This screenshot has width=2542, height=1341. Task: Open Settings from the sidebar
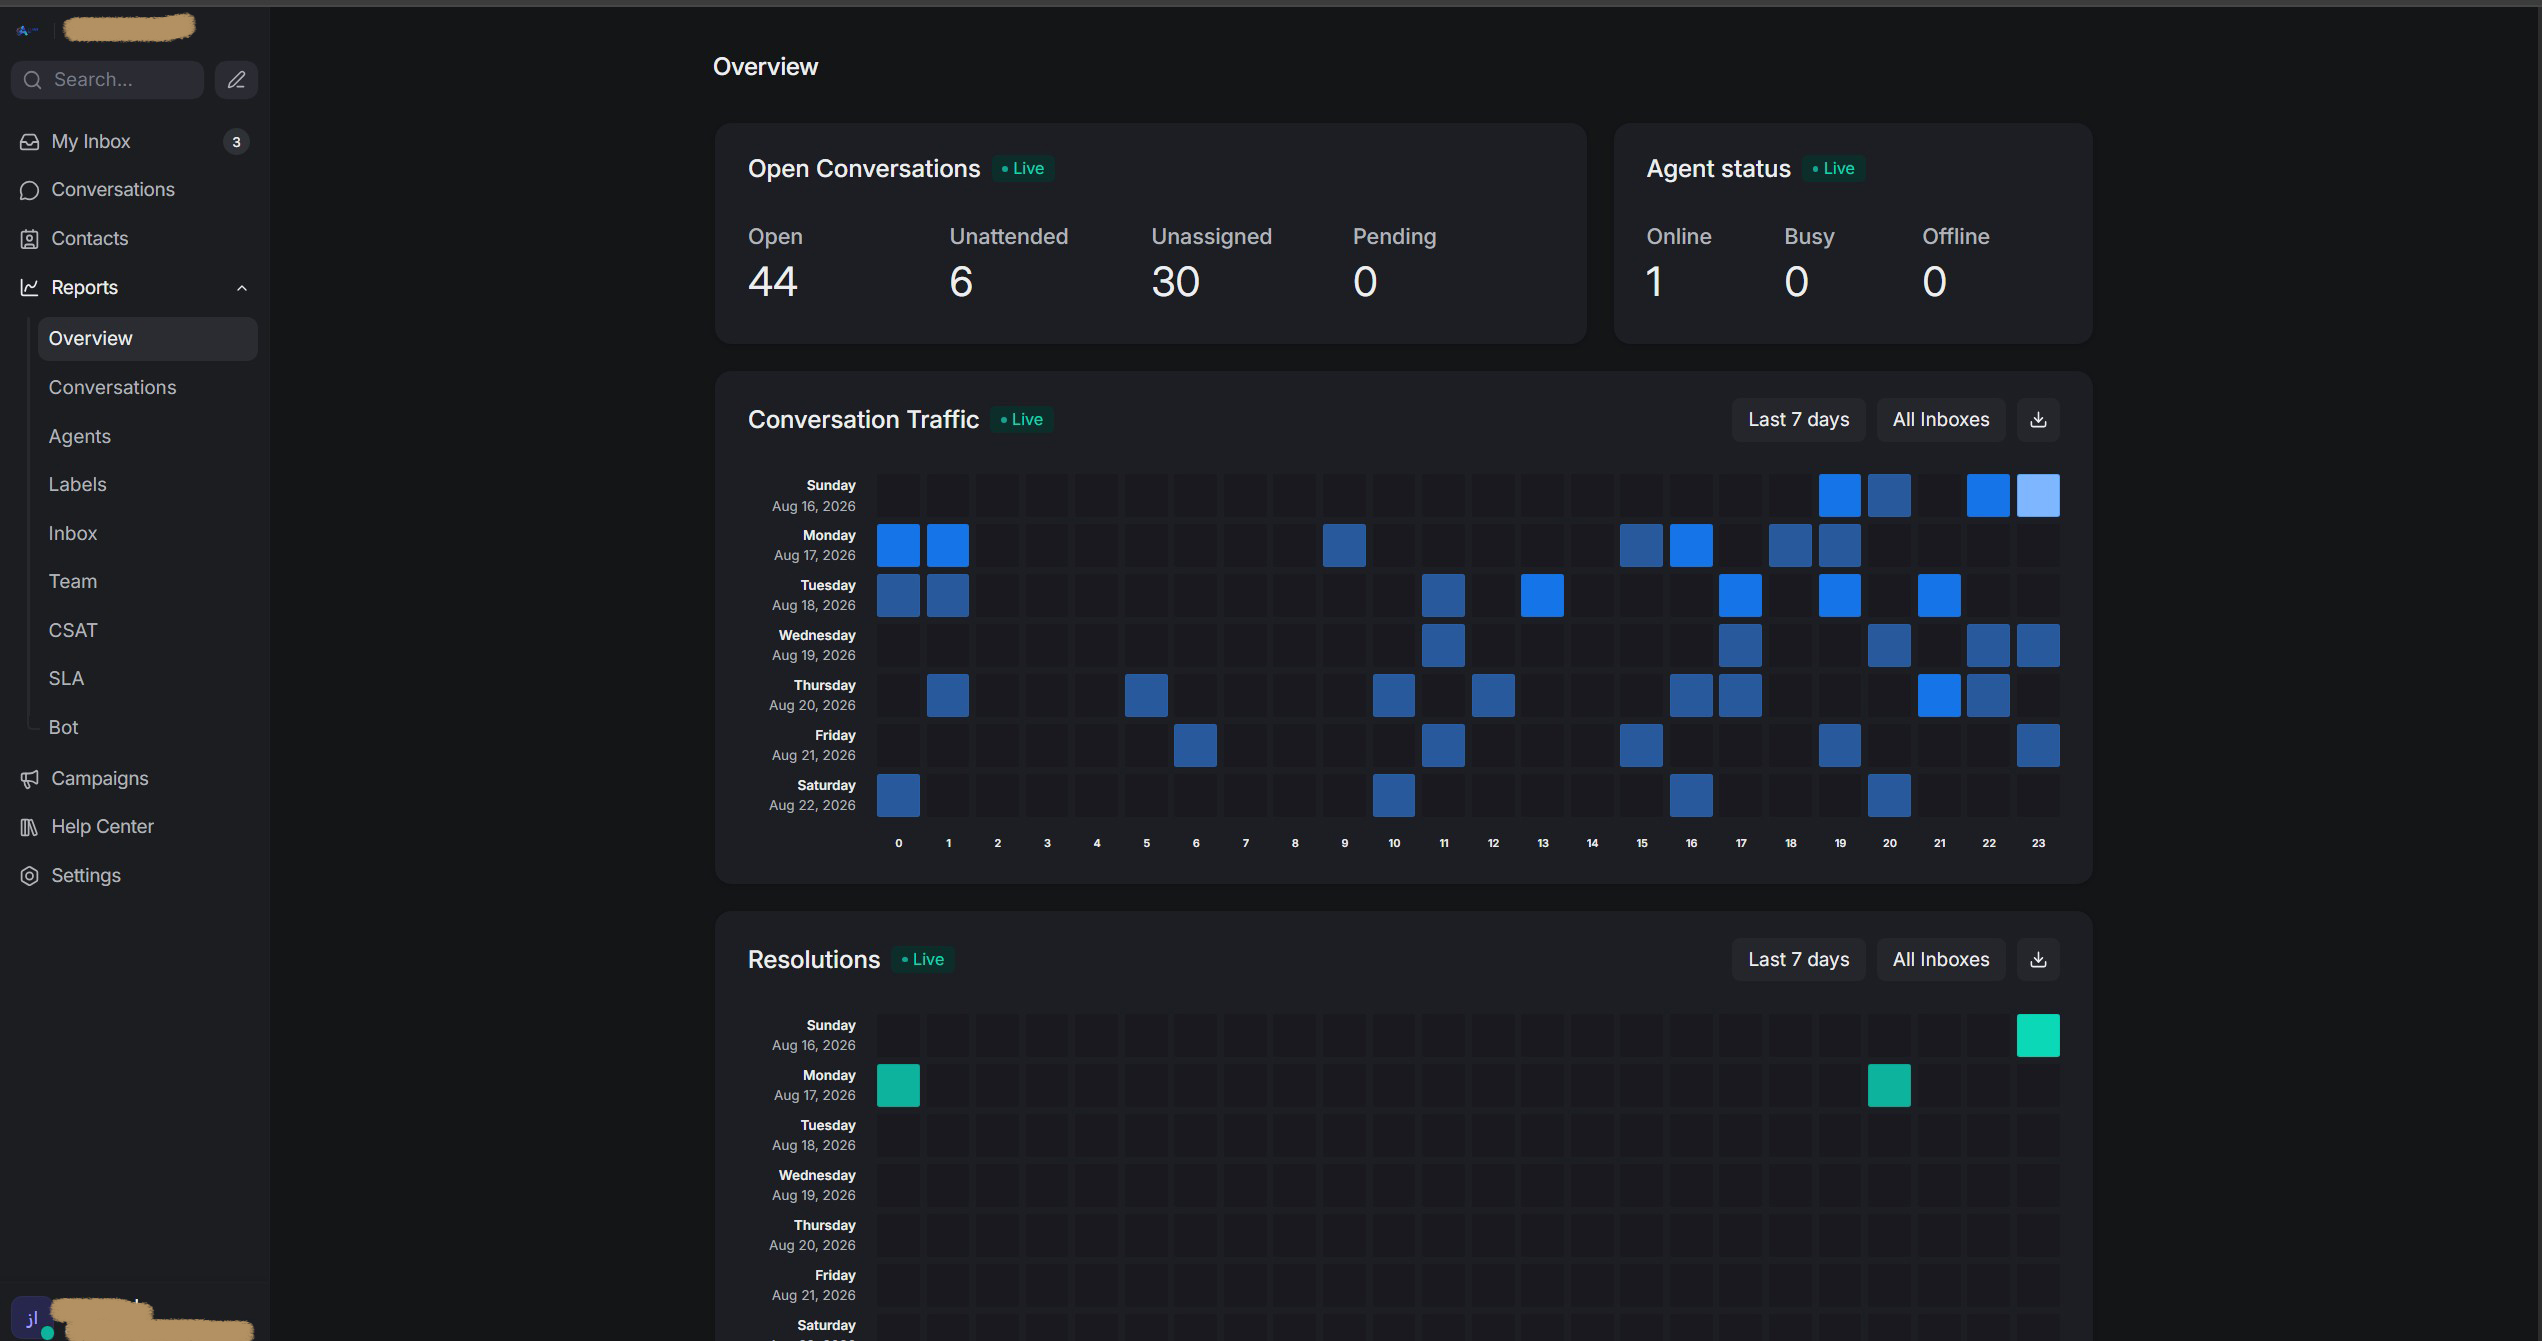tap(134, 876)
